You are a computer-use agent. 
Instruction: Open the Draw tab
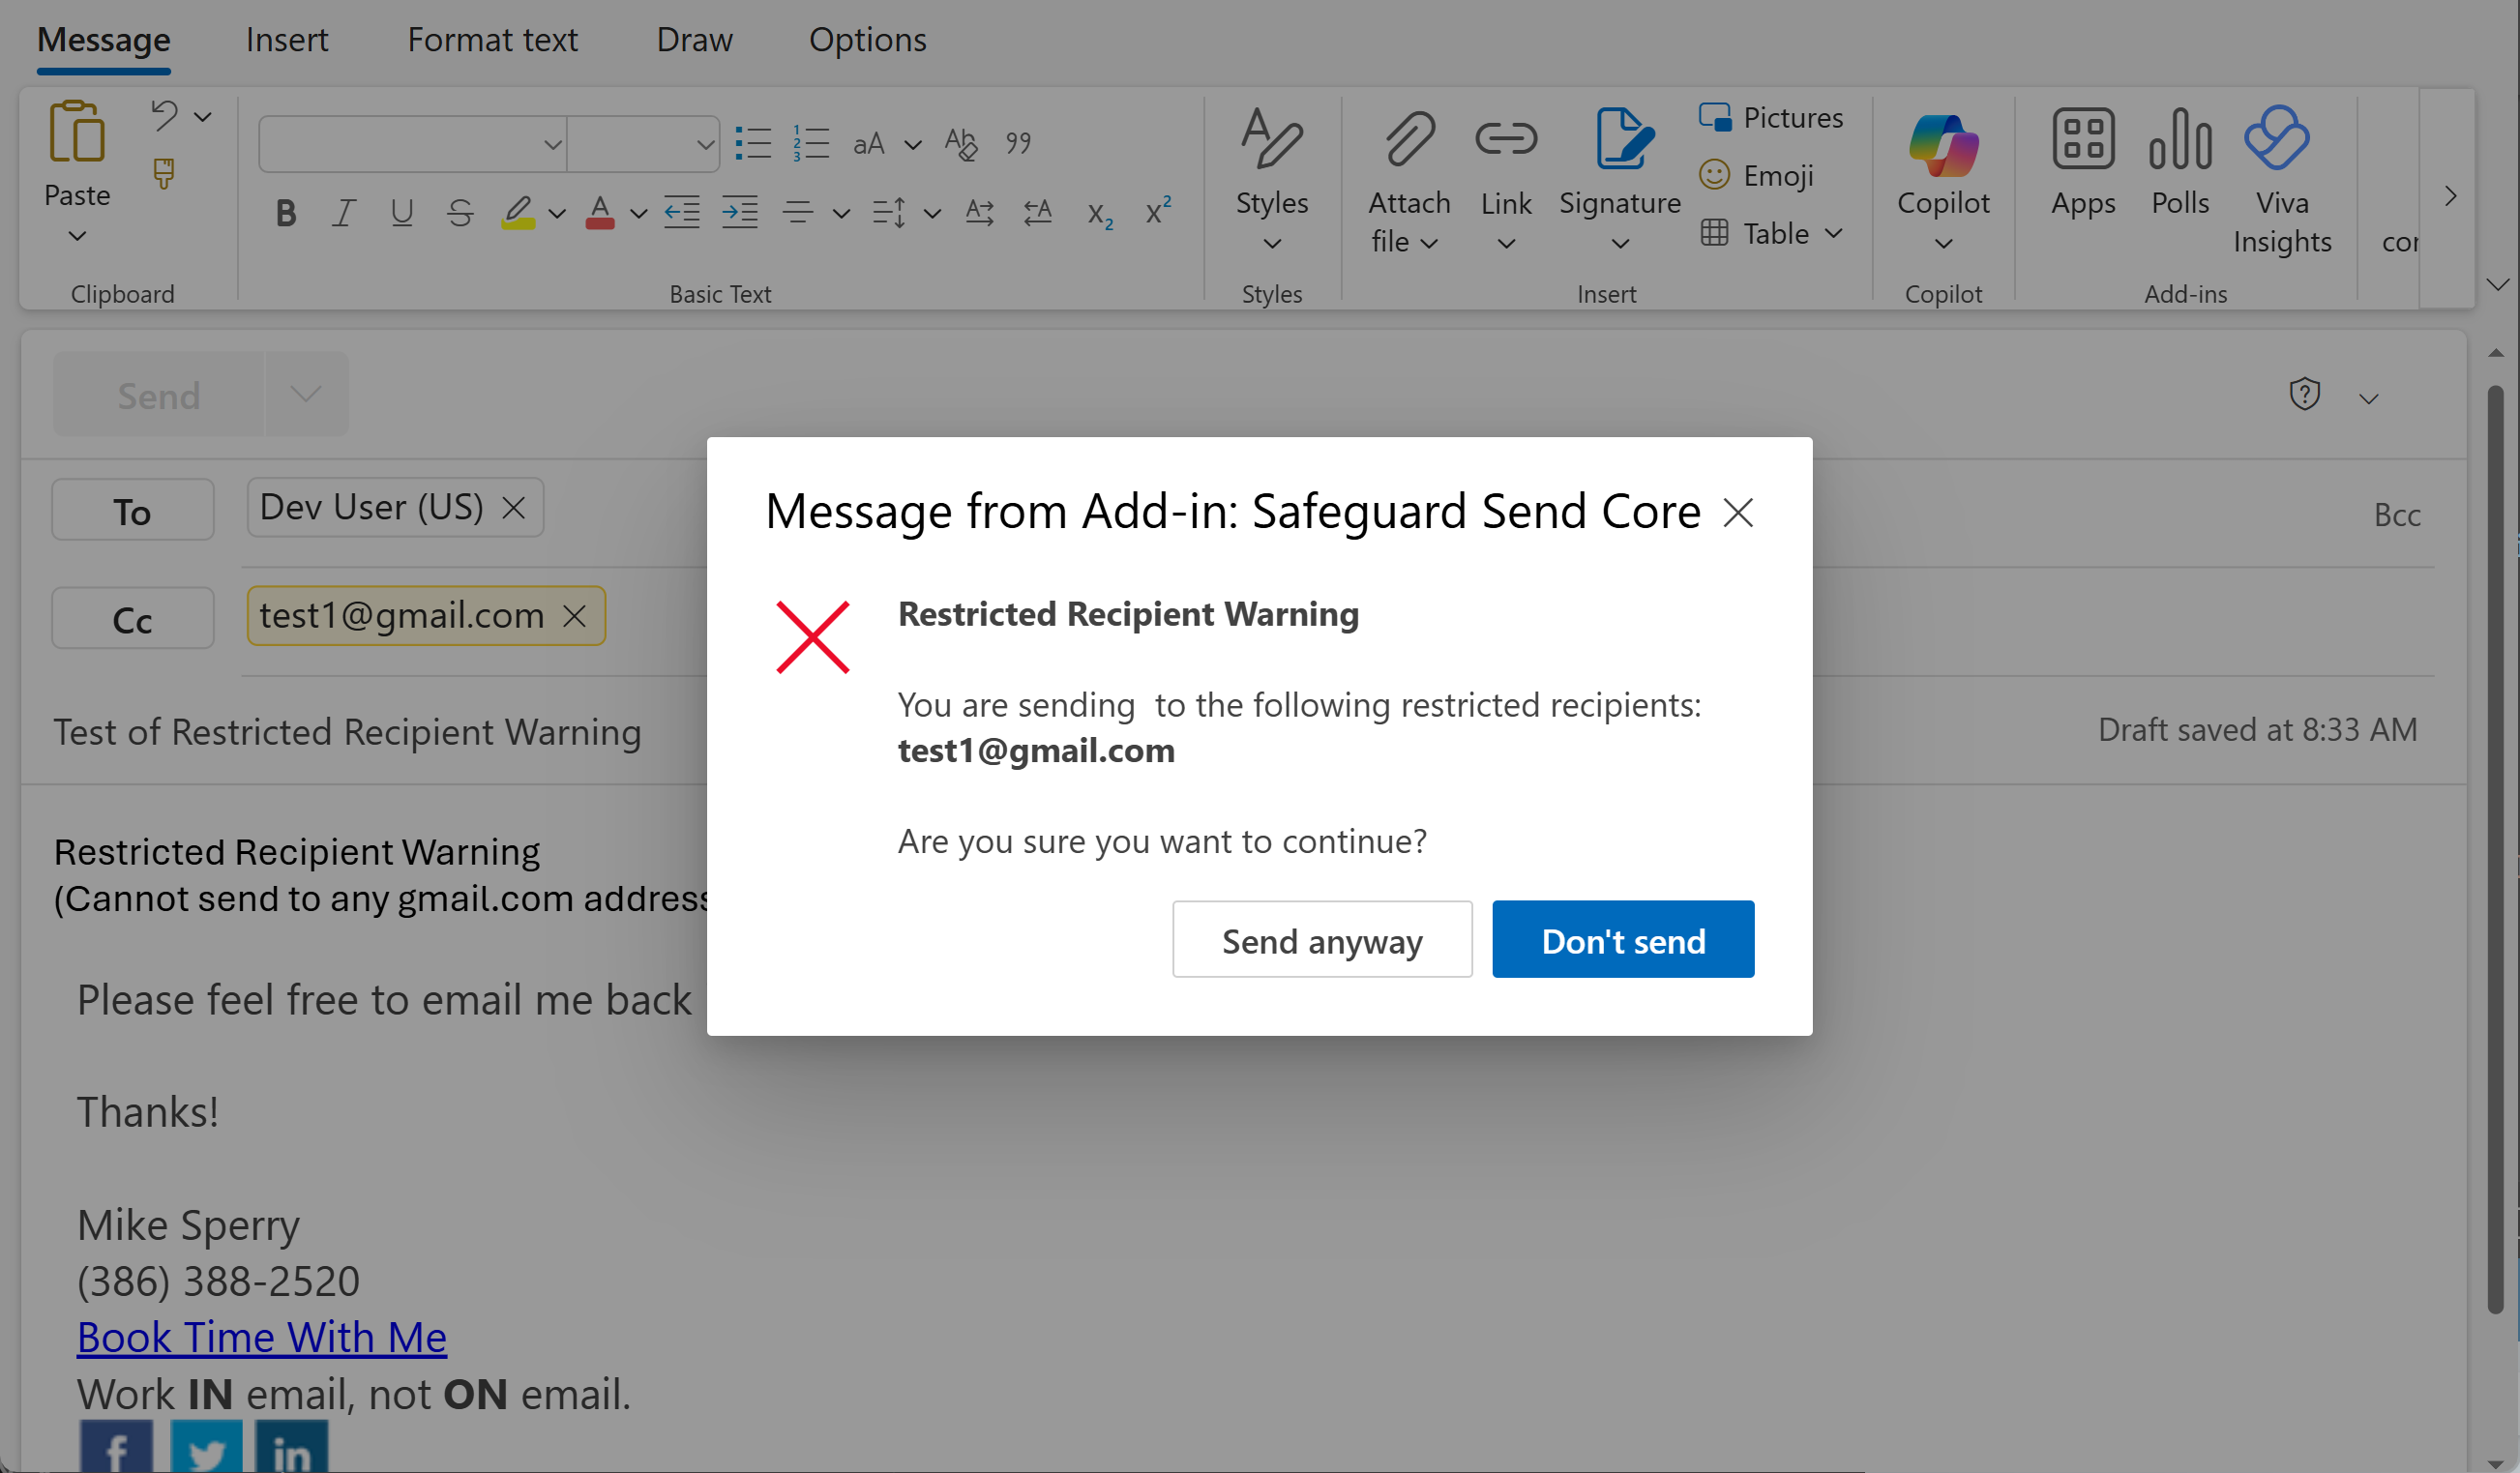[x=694, y=40]
